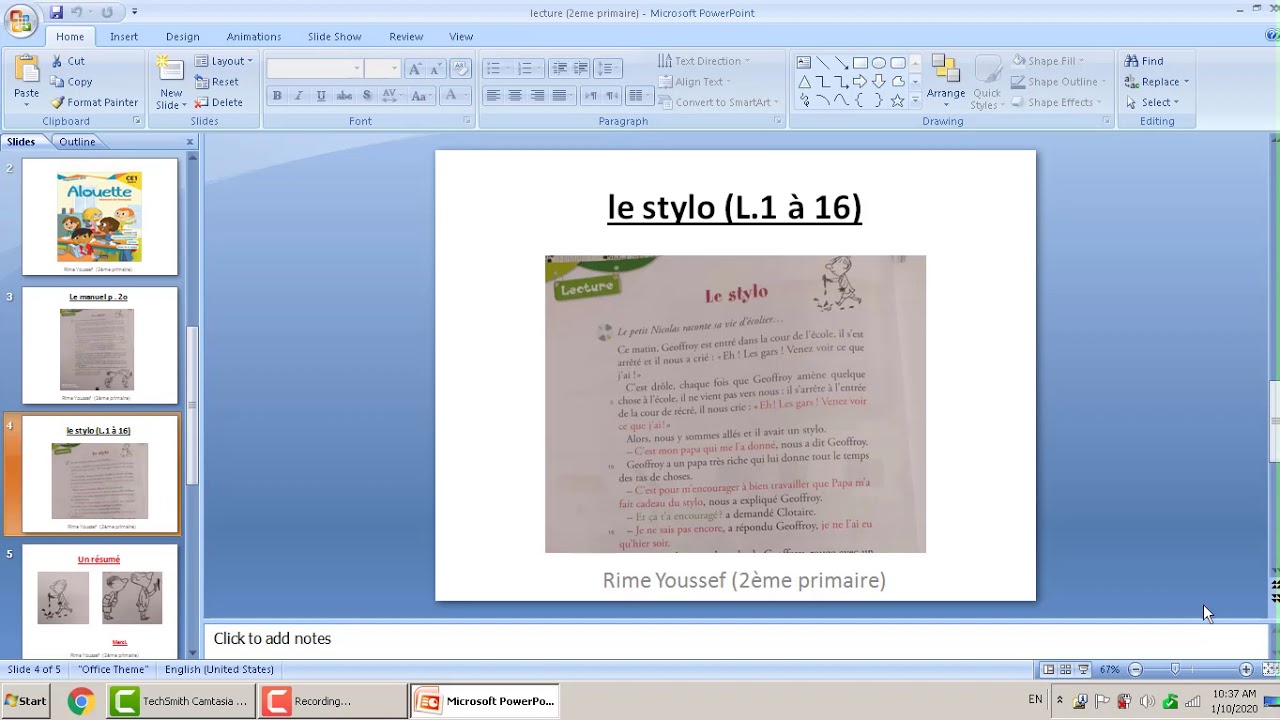Toggle Strikethrough formatting
The image size is (1280, 720).
point(344,96)
